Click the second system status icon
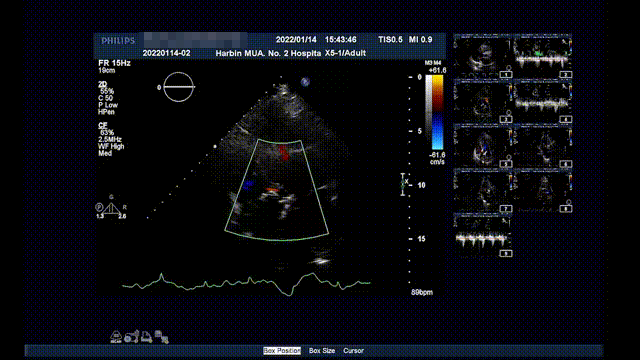Viewport: 640px width, 360px height. 131,337
